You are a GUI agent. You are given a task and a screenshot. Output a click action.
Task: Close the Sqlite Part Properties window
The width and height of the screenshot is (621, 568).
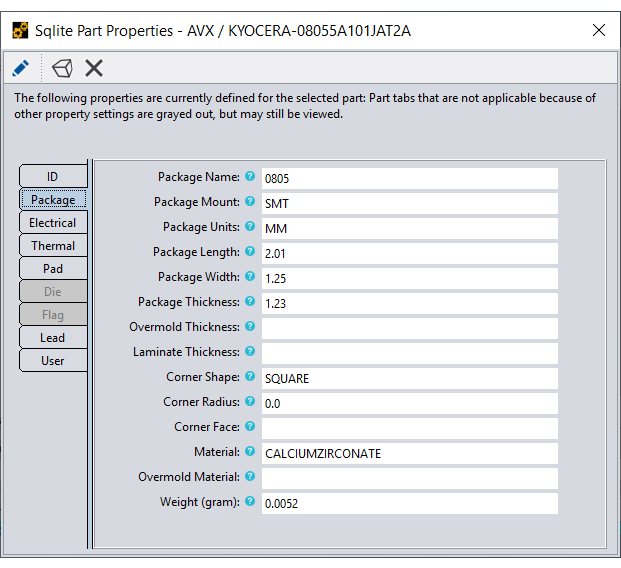tap(599, 30)
